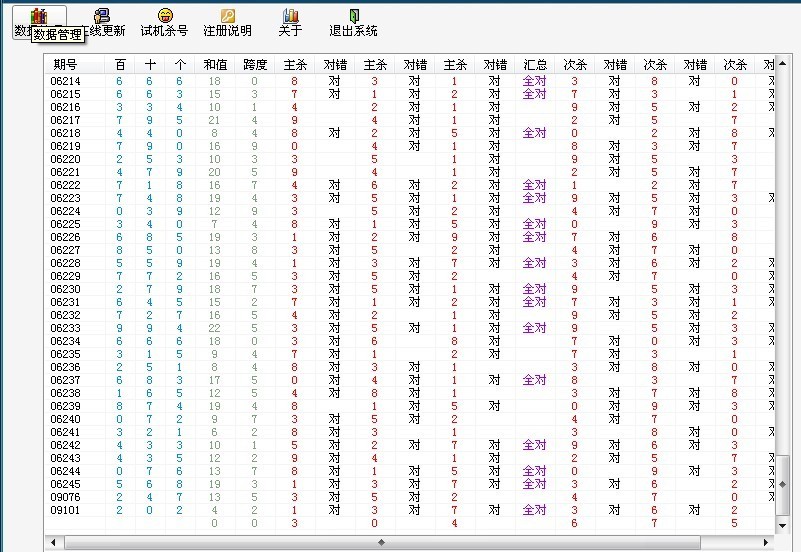Select row 06221 in the table
Viewport: 801px width, 552px height.
pos(410,172)
